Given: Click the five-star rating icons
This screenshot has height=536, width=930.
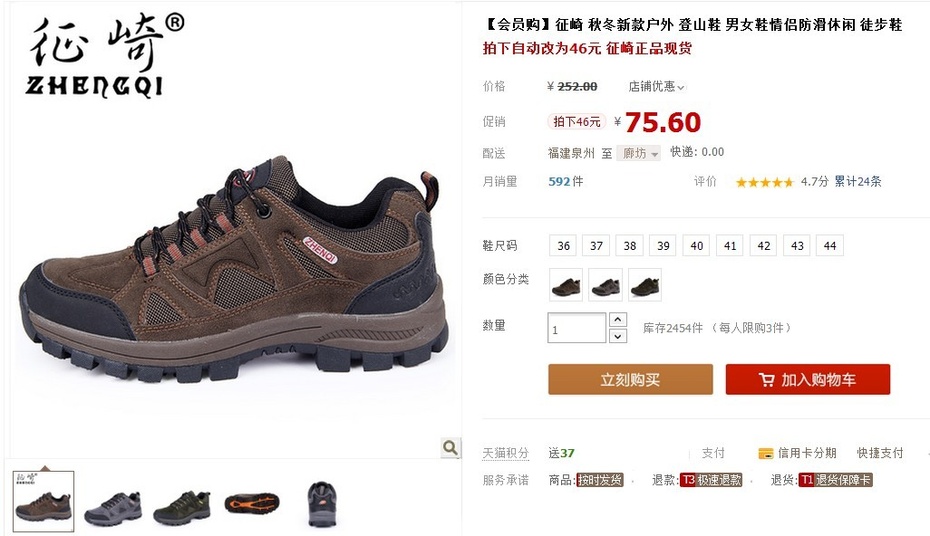Looking at the screenshot, I should pyautogui.click(x=764, y=182).
